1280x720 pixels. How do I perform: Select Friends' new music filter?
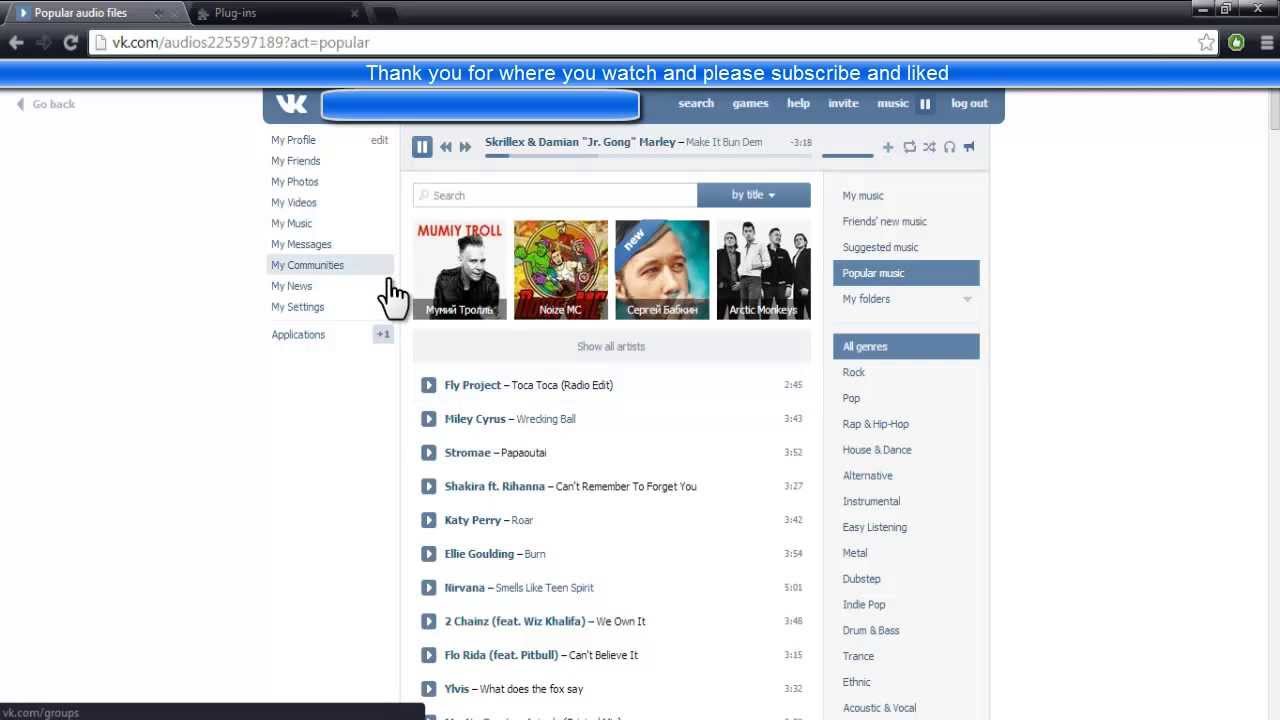[x=885, y=222]
